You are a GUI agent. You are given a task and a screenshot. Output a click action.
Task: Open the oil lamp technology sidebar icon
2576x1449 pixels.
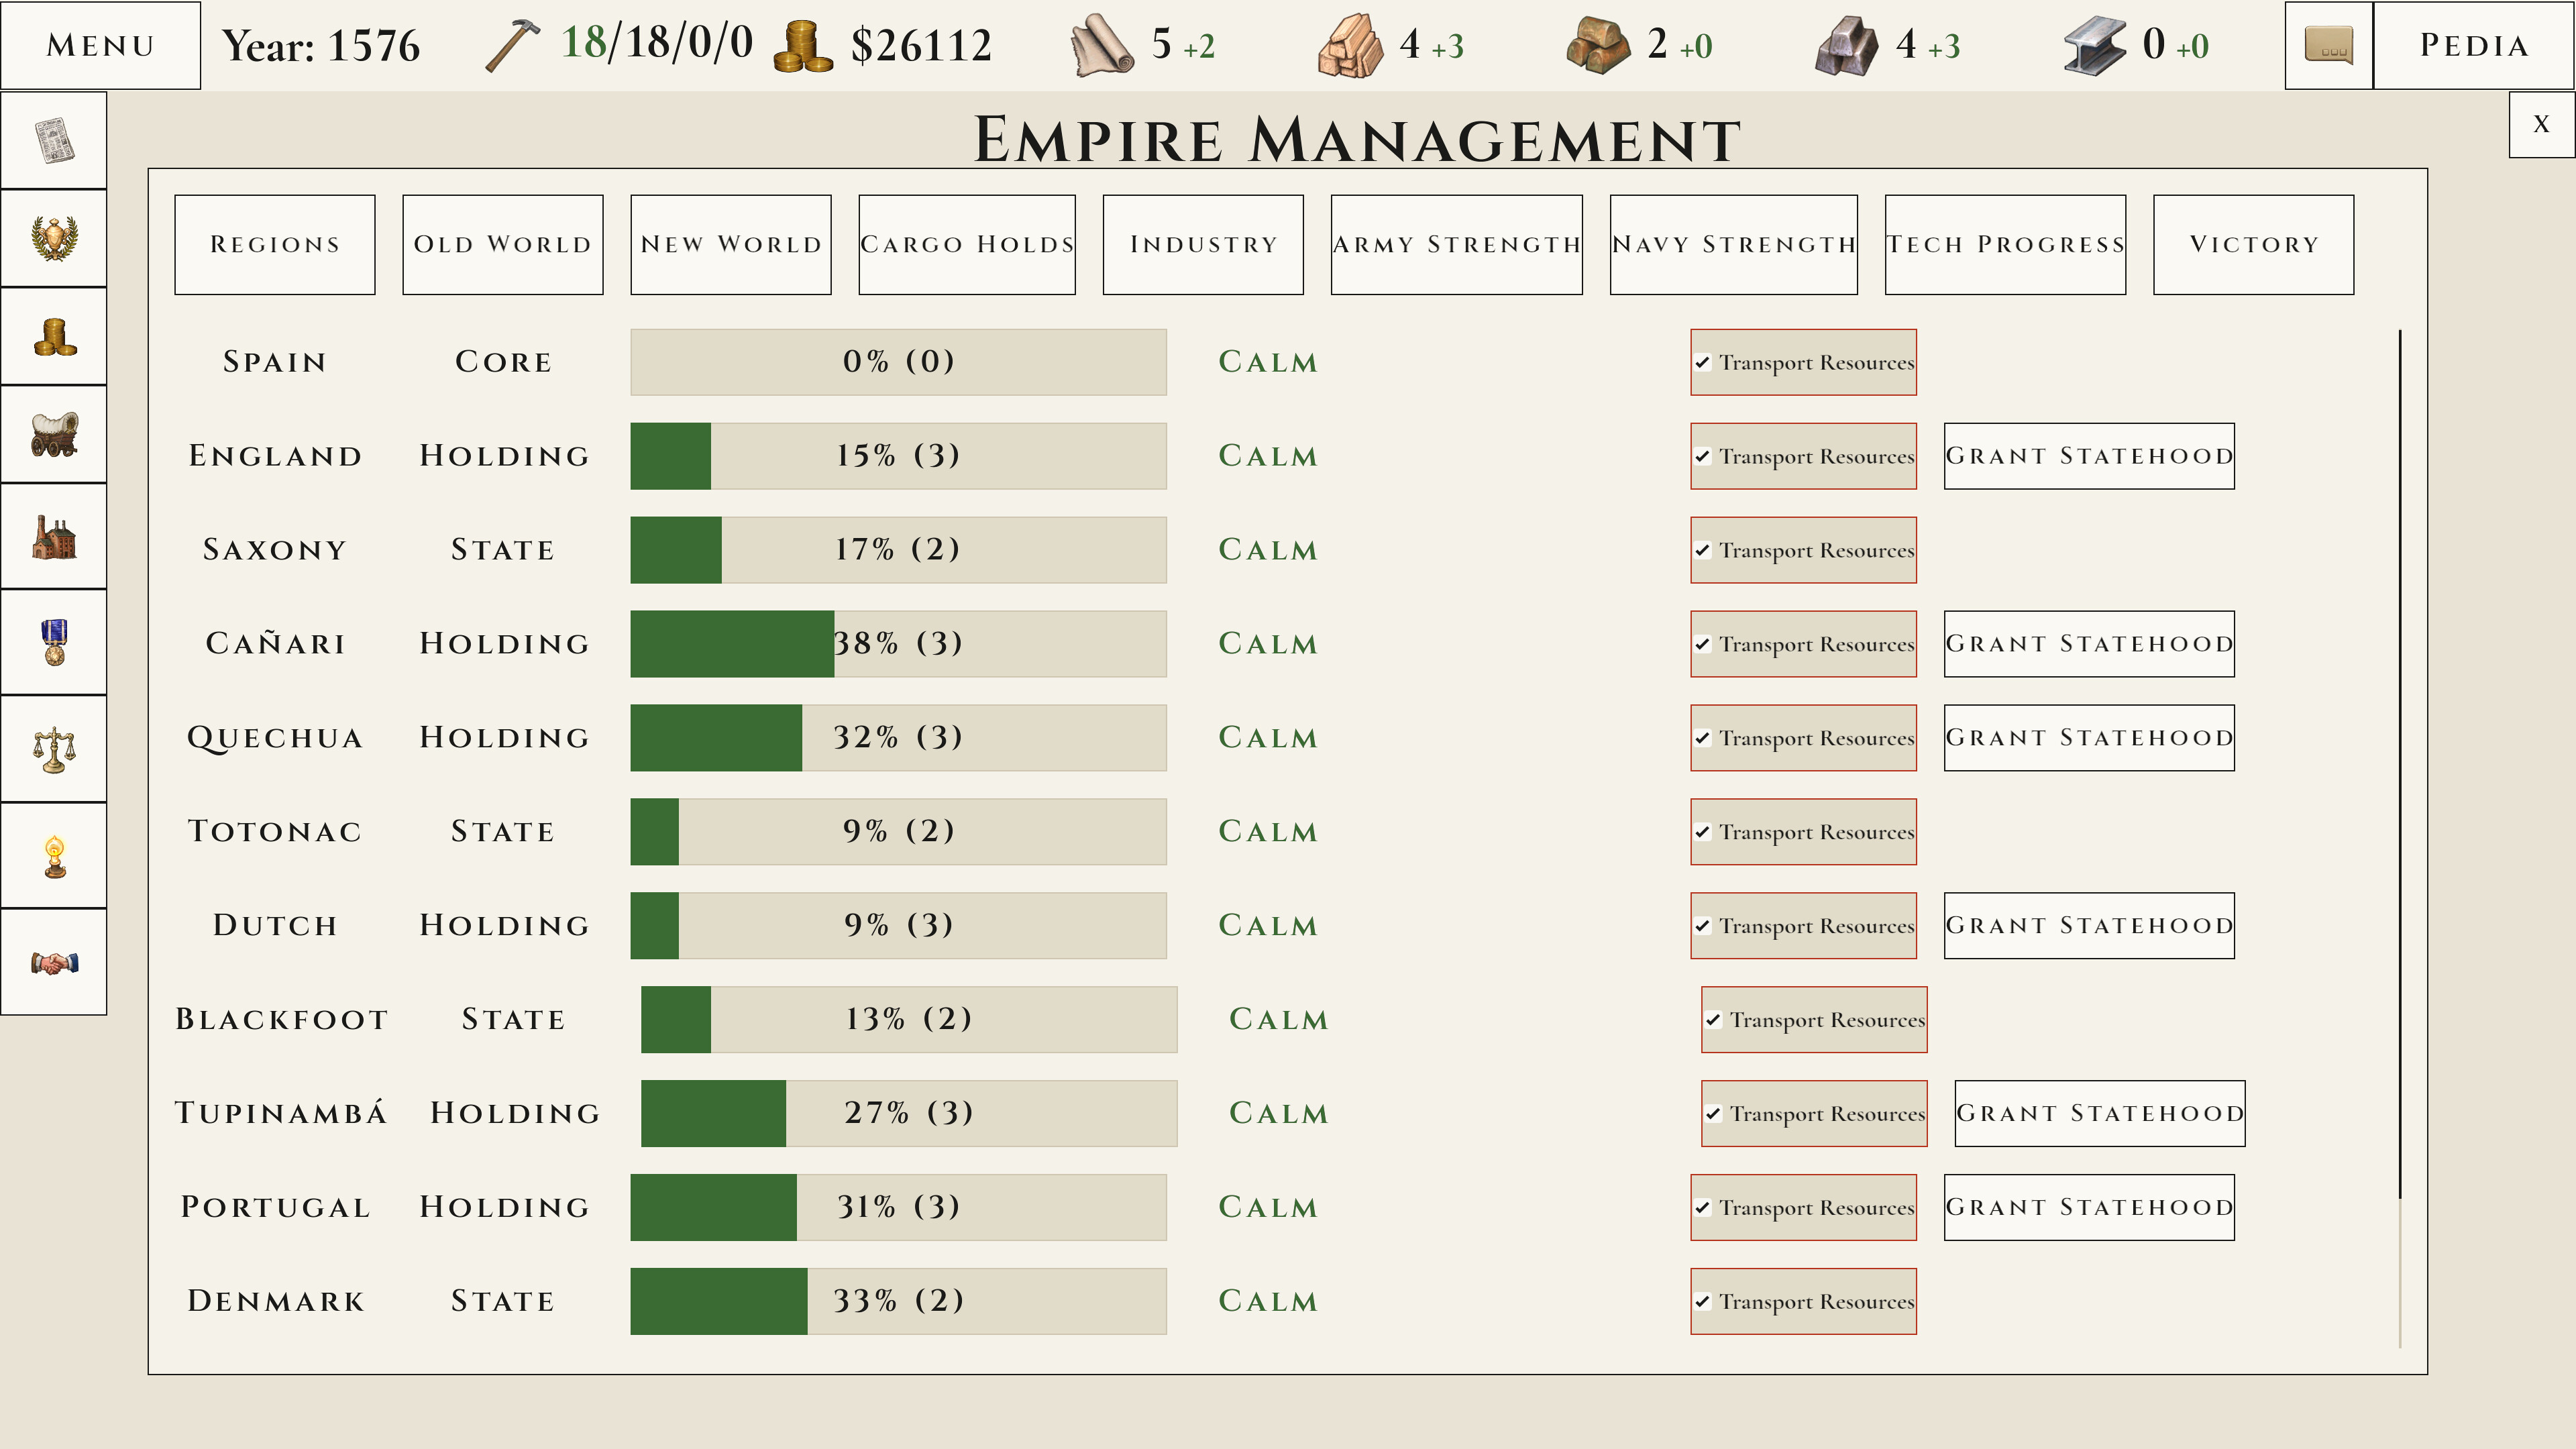tap(54, 856)
